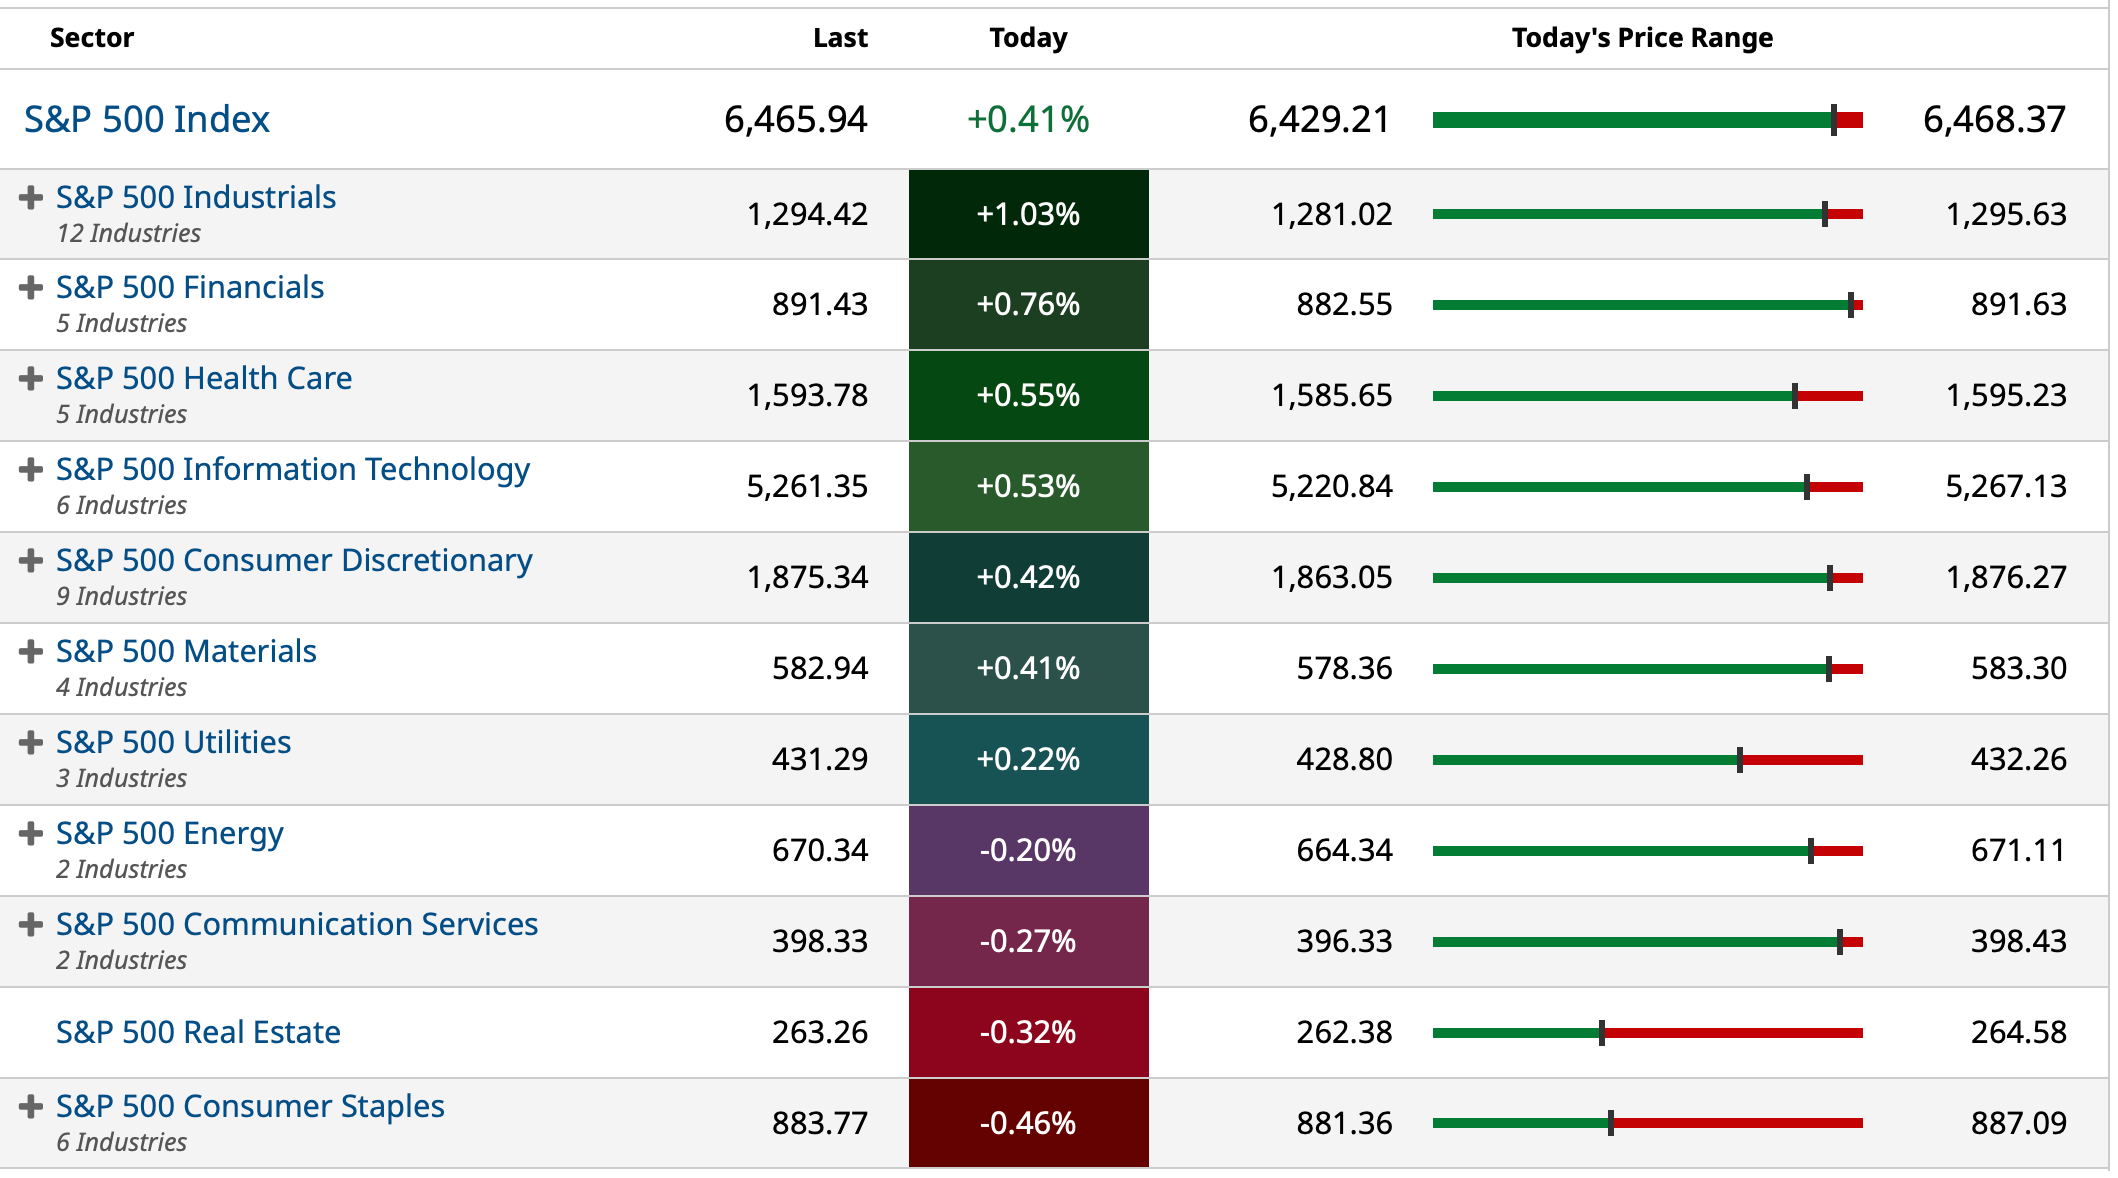The height and width of the screenshot is (1178, 2118).
Task: Open the S&P 500 Index link
Action: [147, 120]
